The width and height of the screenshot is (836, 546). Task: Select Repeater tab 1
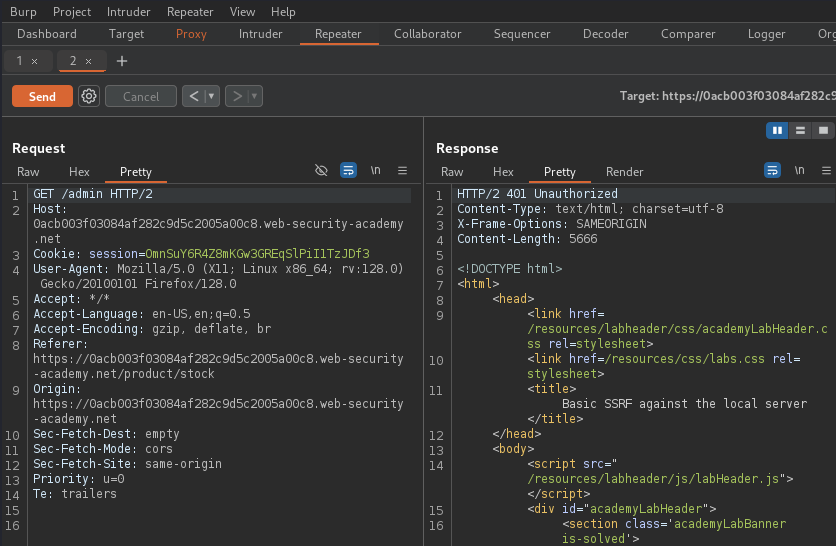click(19, 61)
